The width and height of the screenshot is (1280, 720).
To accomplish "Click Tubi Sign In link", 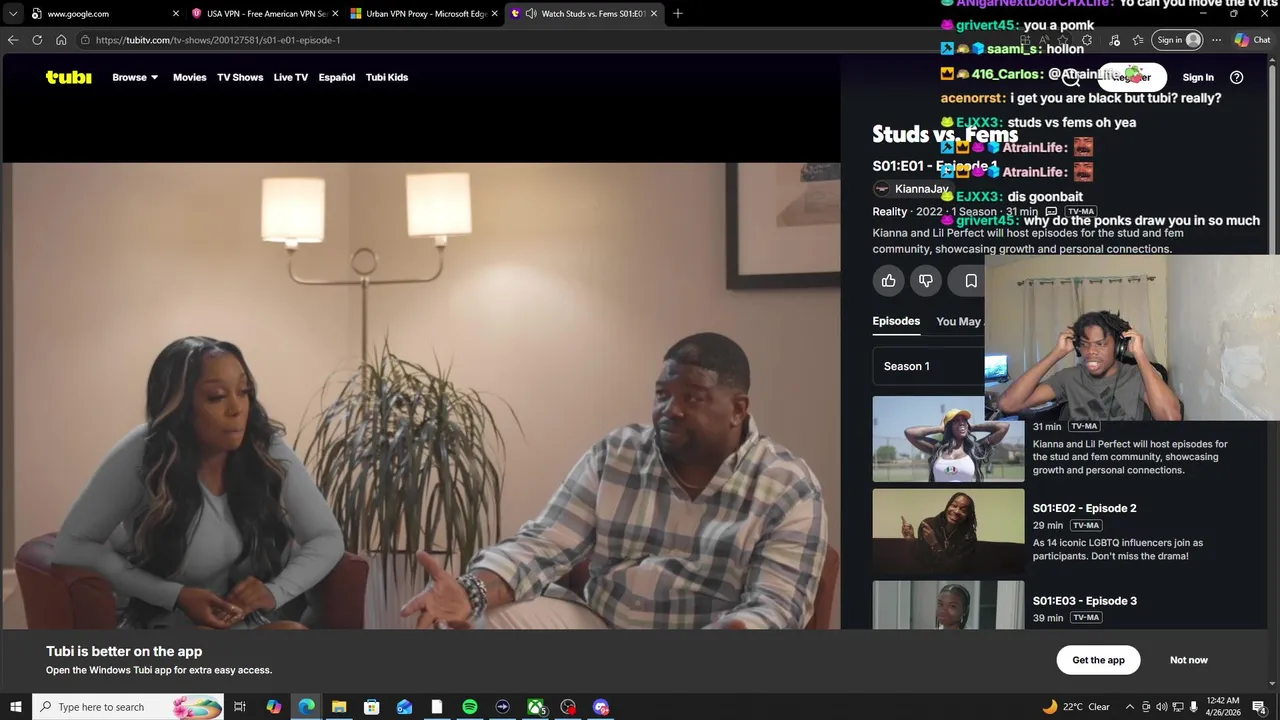I will click(1198, 77).
